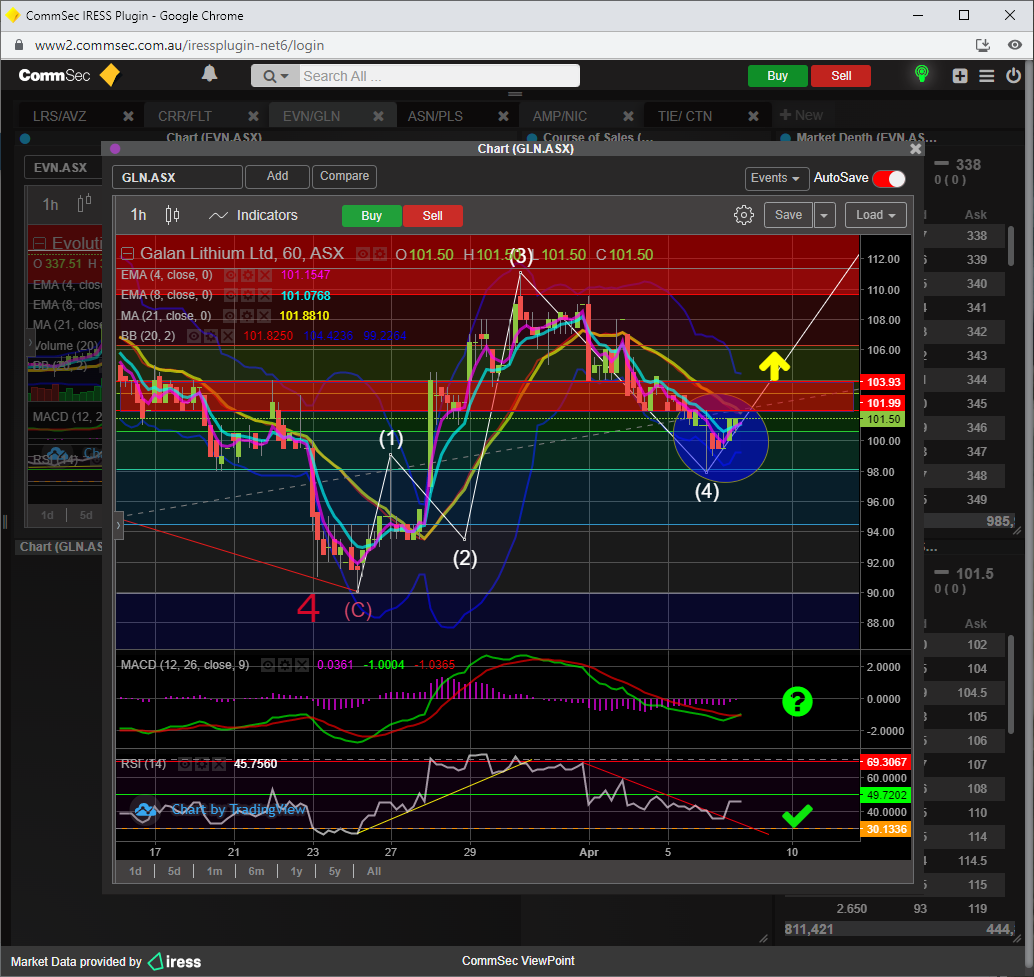
Task: Toggle the AutoSave switch
Action: (x=888, y=178)
